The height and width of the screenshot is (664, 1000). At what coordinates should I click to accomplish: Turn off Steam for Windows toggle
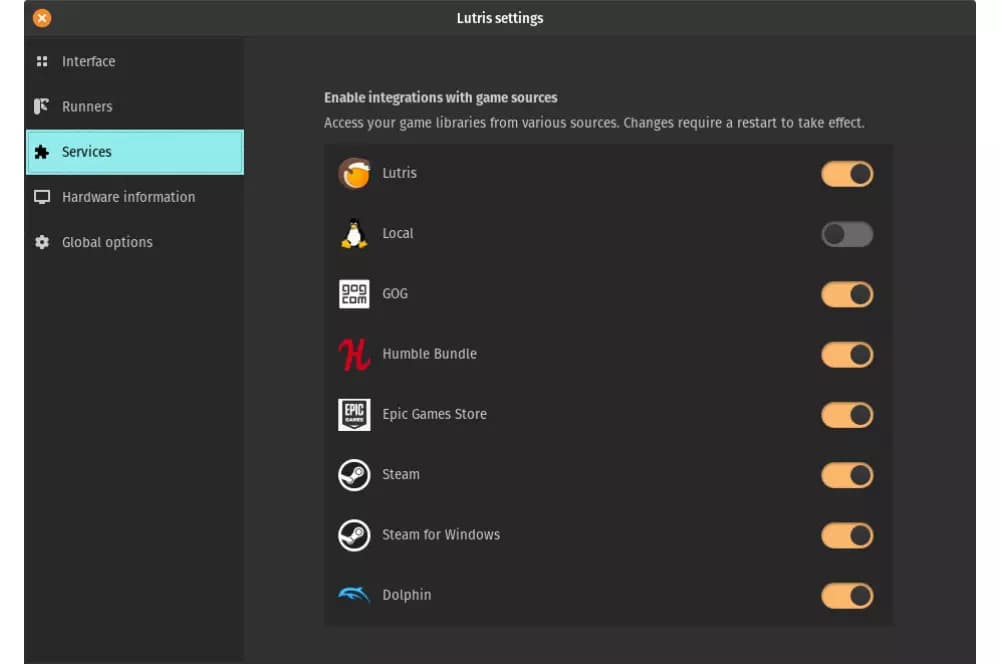click(x=847, y=536)
